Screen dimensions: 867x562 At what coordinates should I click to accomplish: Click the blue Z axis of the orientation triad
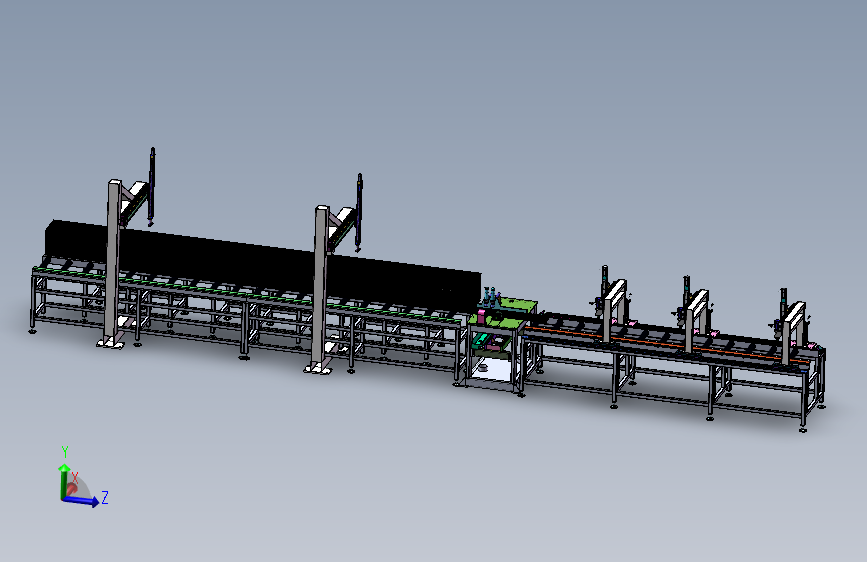click(x=81, y=500)
